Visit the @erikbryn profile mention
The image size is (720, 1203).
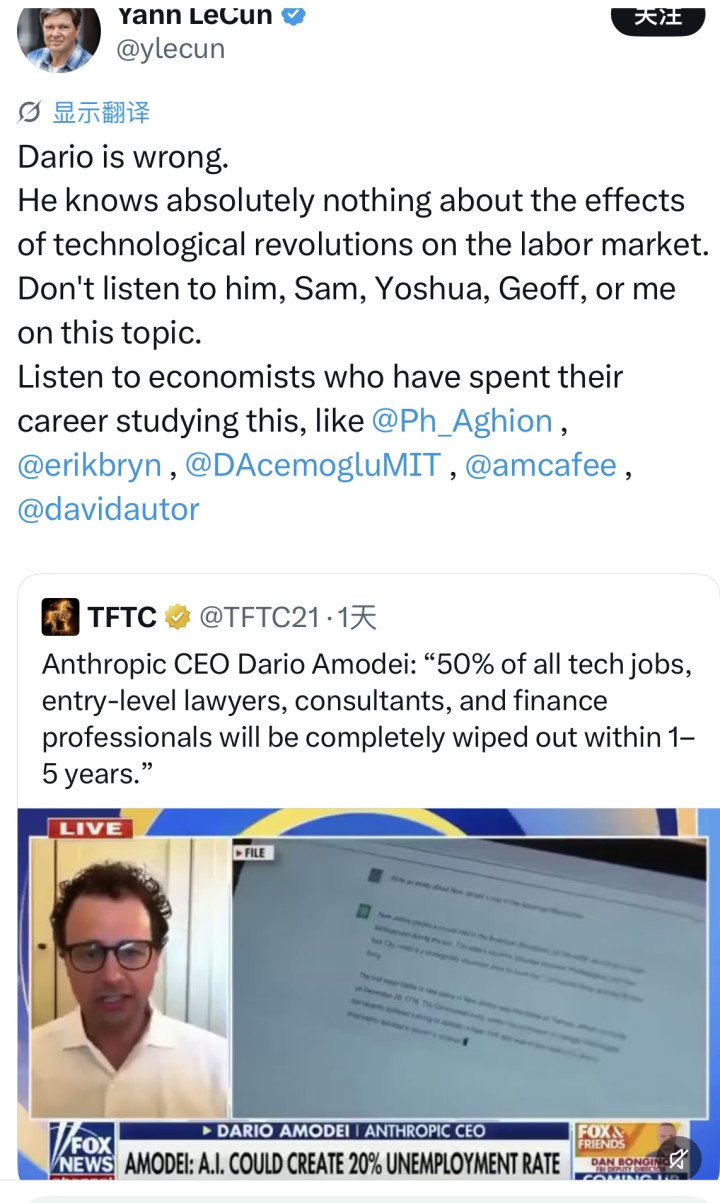point(89,464)
